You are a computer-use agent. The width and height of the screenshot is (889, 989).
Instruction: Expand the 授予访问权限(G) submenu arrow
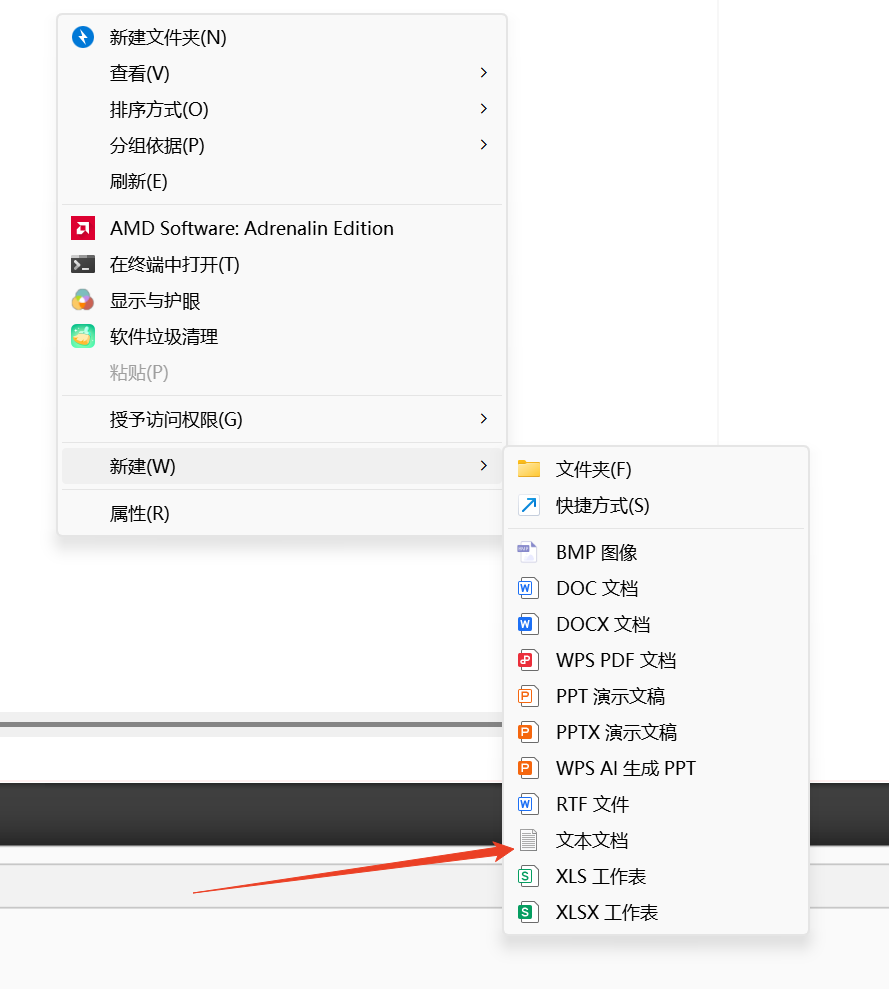(483, 418)
